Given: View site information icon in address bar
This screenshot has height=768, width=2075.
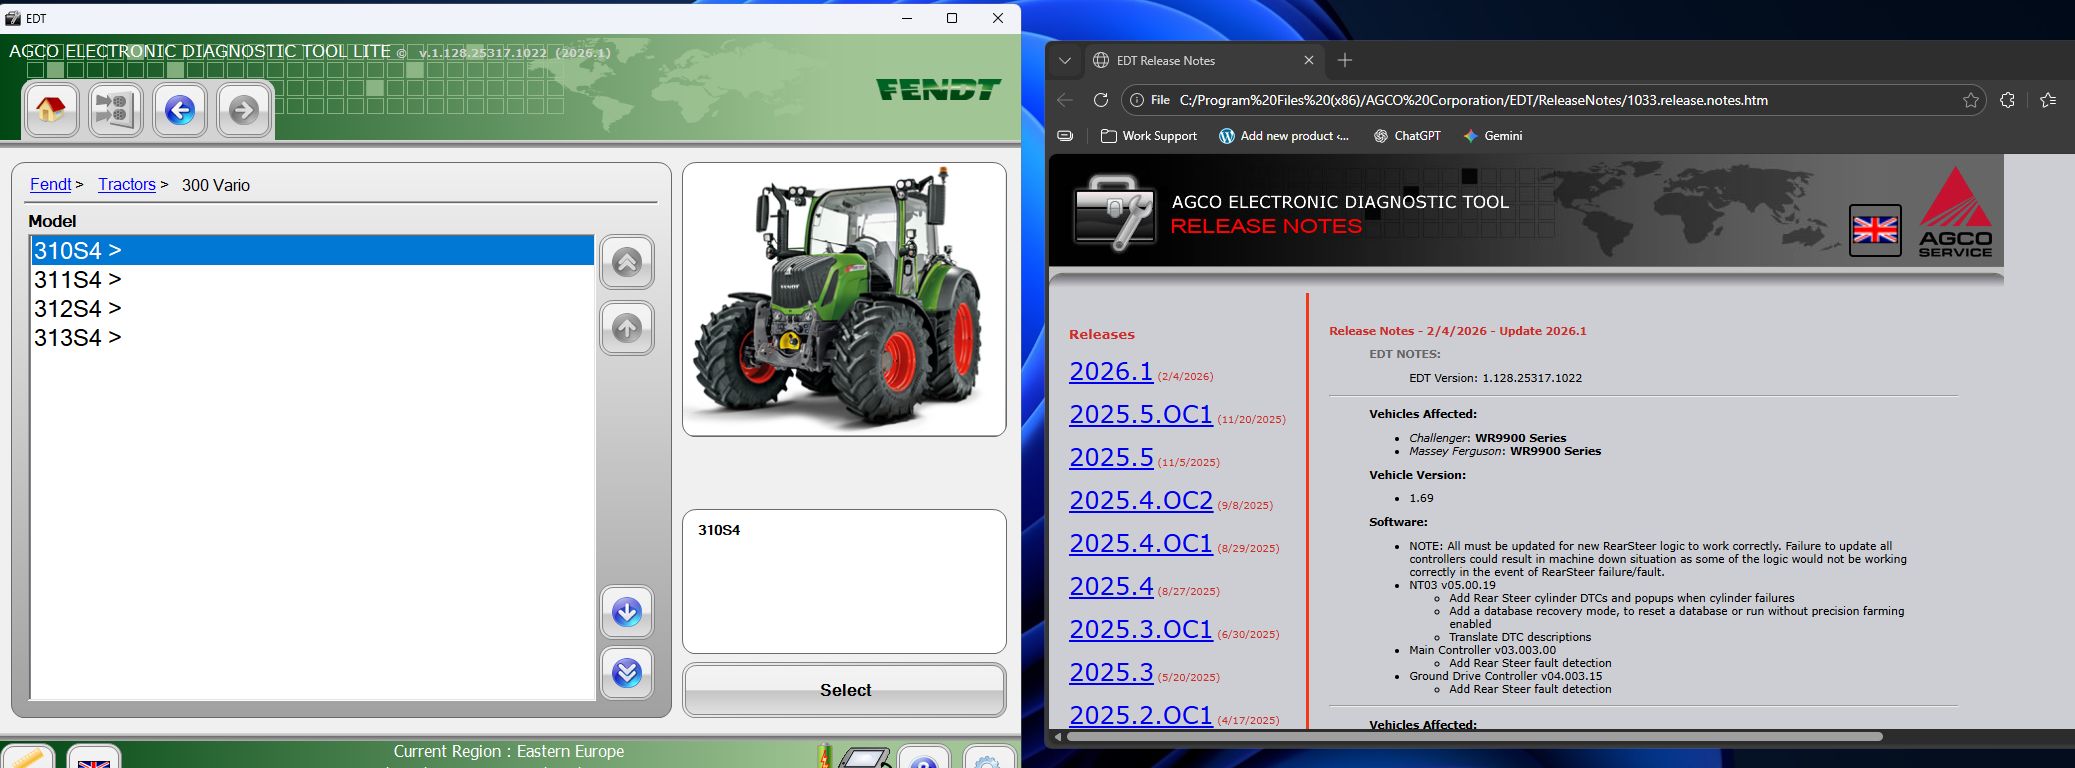Looking at the screenshot, I should pos(1136,100).
